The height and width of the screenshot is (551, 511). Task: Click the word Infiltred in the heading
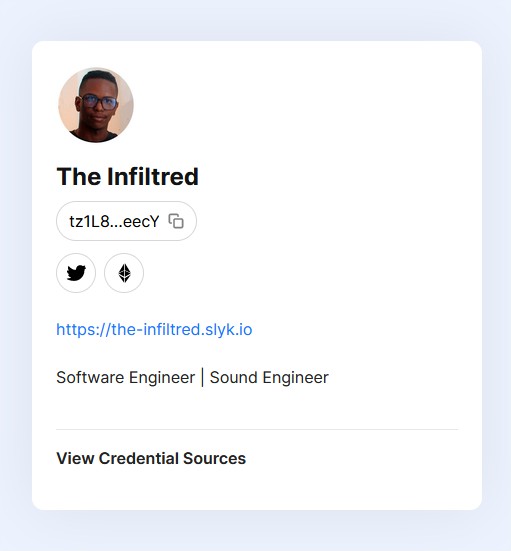(153, 176)
